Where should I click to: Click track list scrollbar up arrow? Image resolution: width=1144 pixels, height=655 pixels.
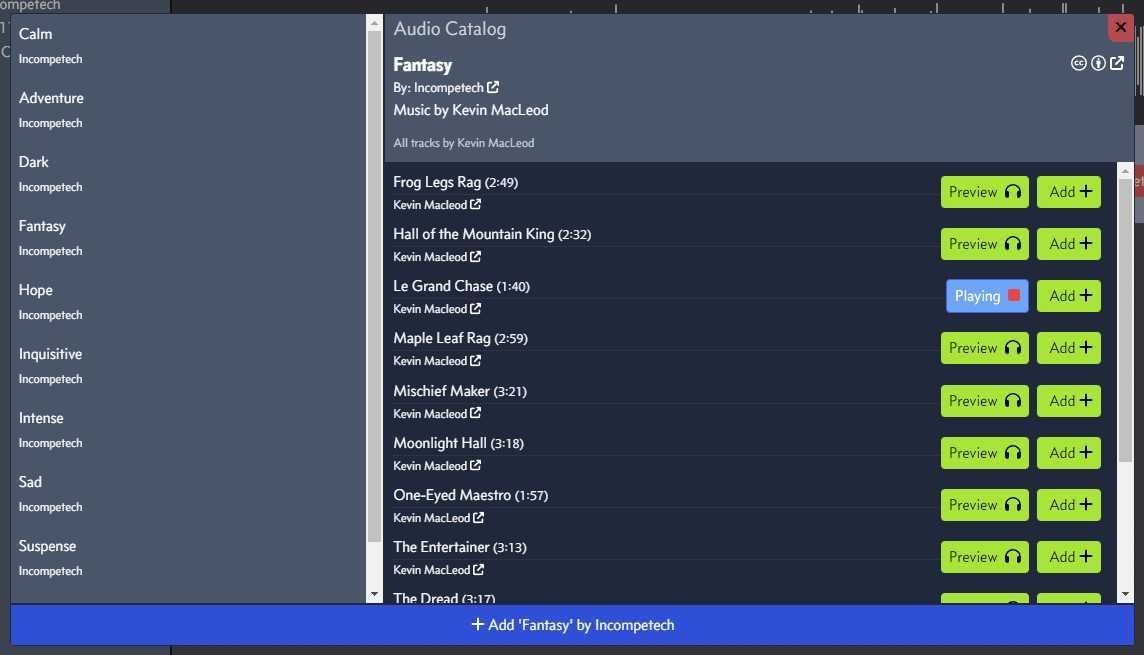pos(1125,171)
